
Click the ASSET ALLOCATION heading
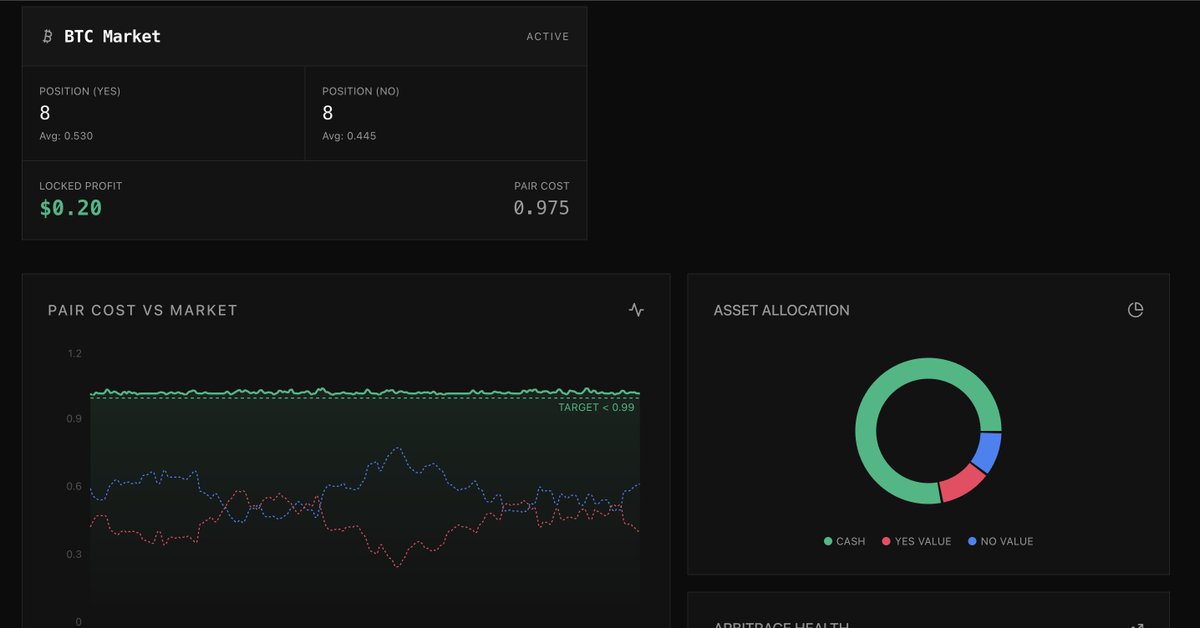pyautogui.click(x=782, y=310)
